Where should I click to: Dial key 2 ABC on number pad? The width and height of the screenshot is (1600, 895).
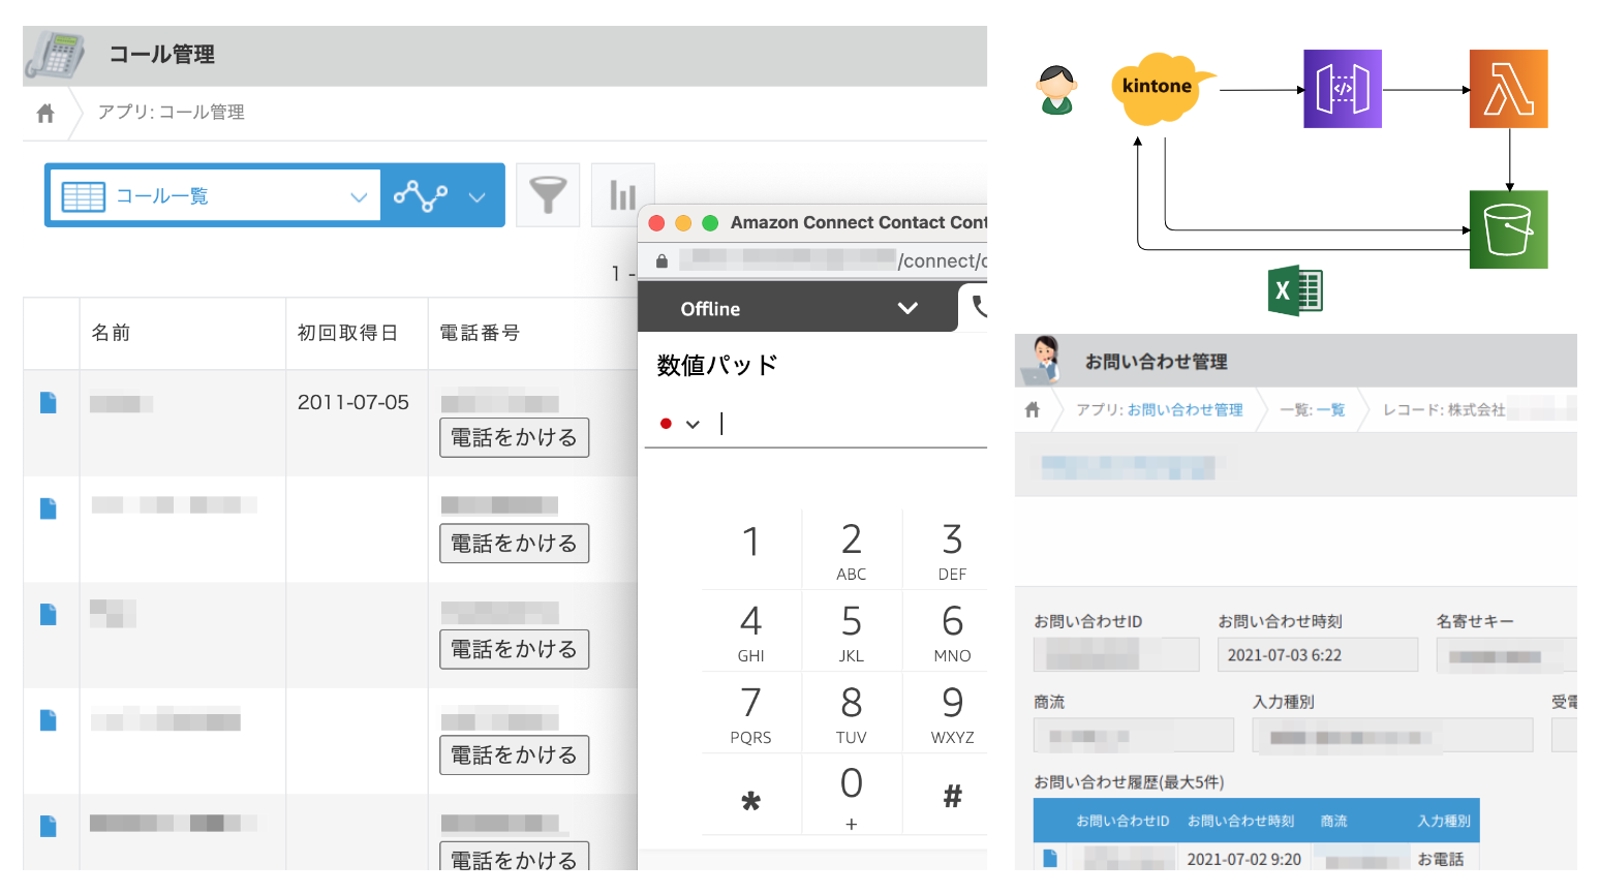(851, 548)
